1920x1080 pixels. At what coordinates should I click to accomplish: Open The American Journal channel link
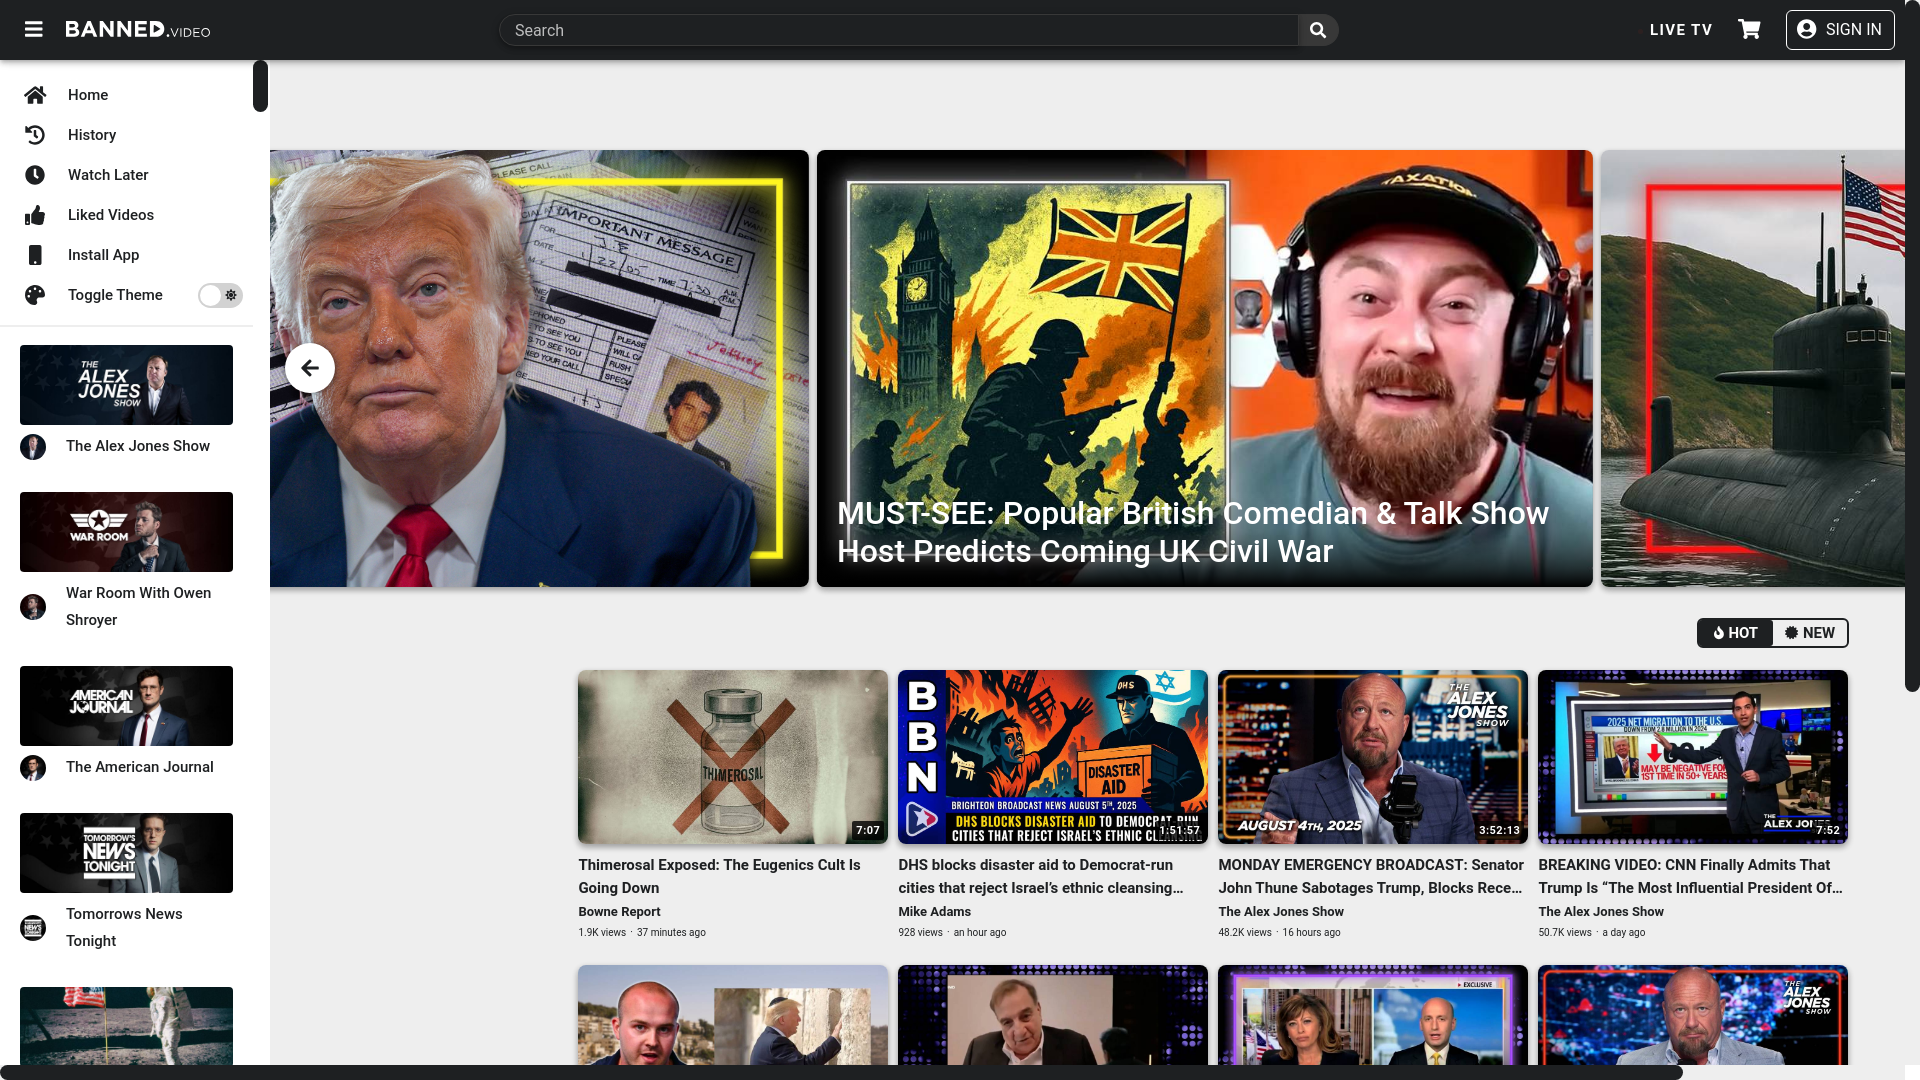coord(140,767)
